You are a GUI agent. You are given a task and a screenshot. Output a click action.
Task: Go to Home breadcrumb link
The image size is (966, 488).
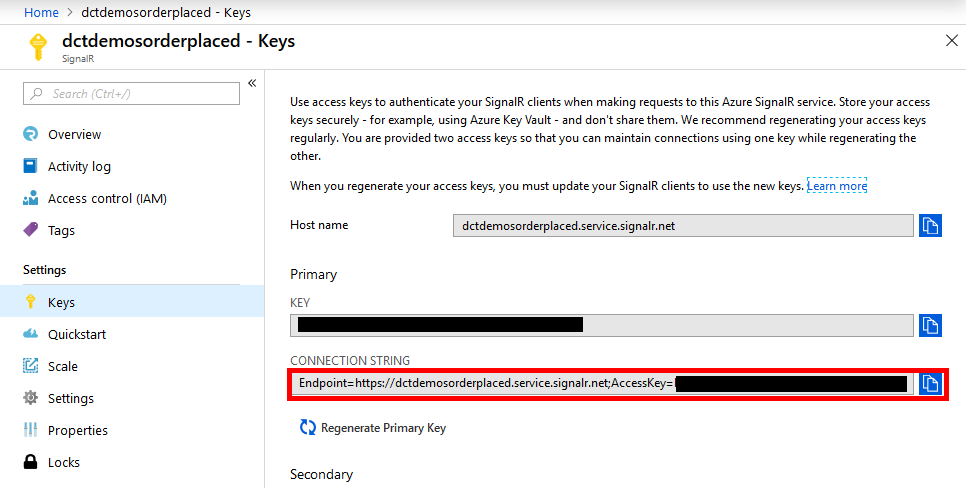pos(41,12)
